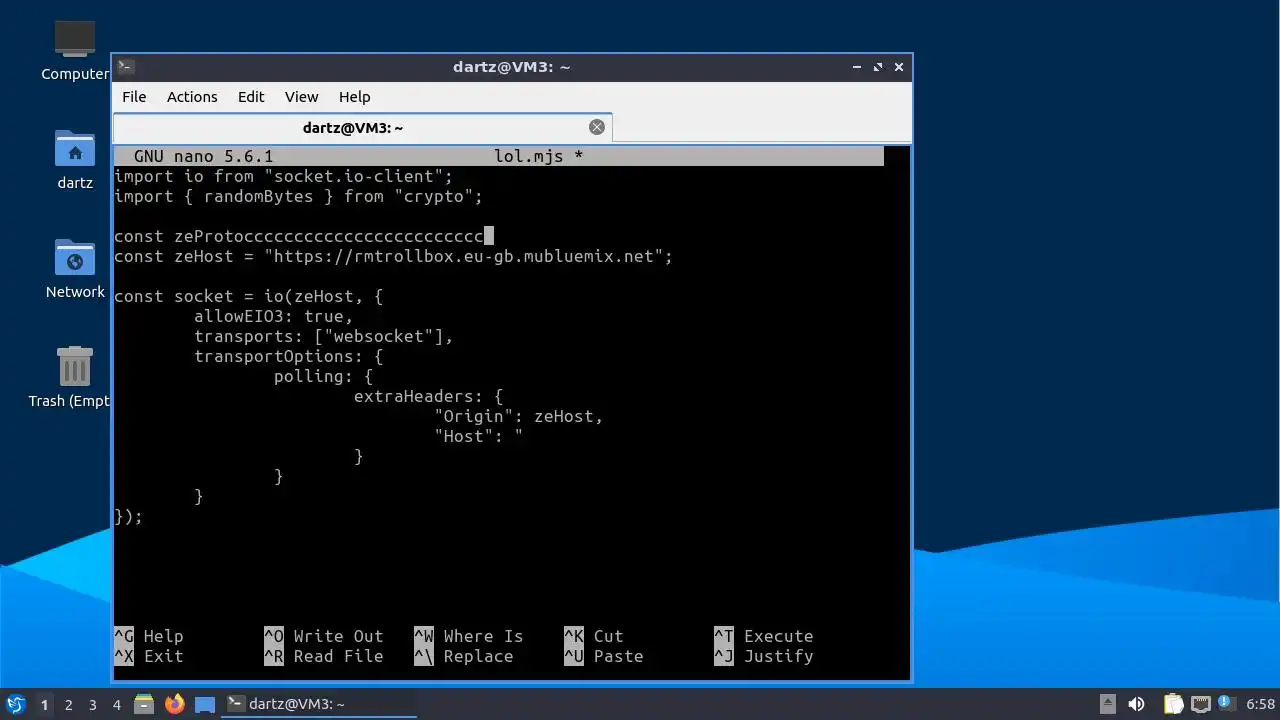Click the ^J Justify shortcut hint
Screen dimensions: 1280x720
(763, 656)
